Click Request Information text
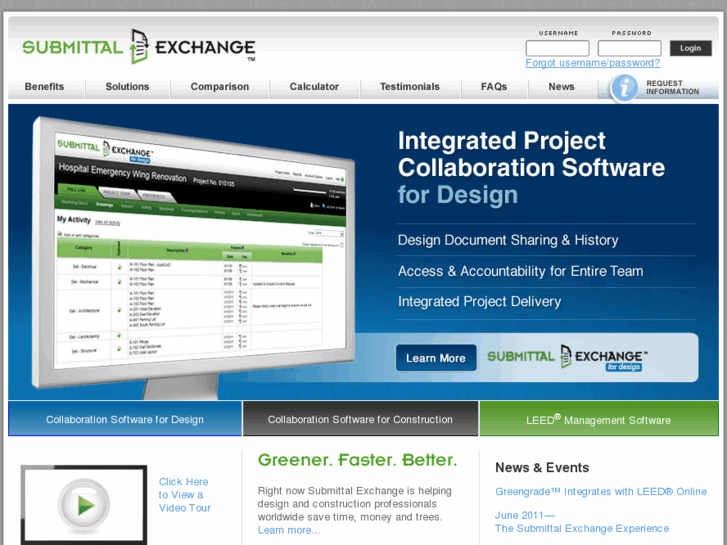 672,87
